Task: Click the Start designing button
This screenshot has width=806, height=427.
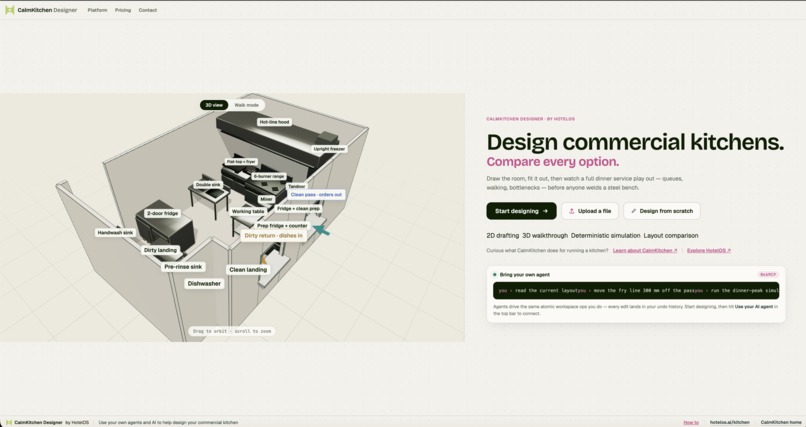Action: coord(521,211)
